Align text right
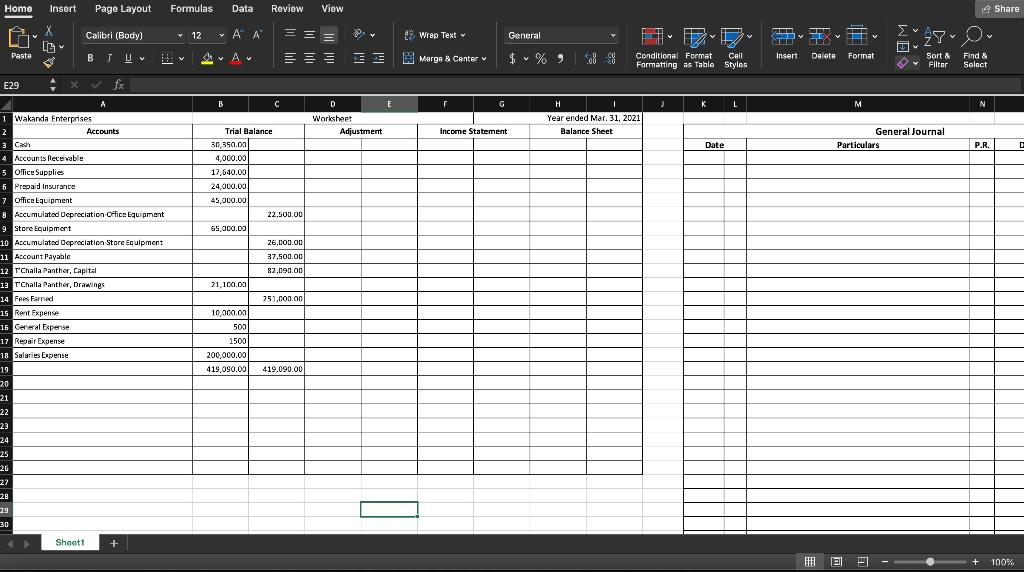This screenshot has height=572, width=1024. click(x=329, y=58)
